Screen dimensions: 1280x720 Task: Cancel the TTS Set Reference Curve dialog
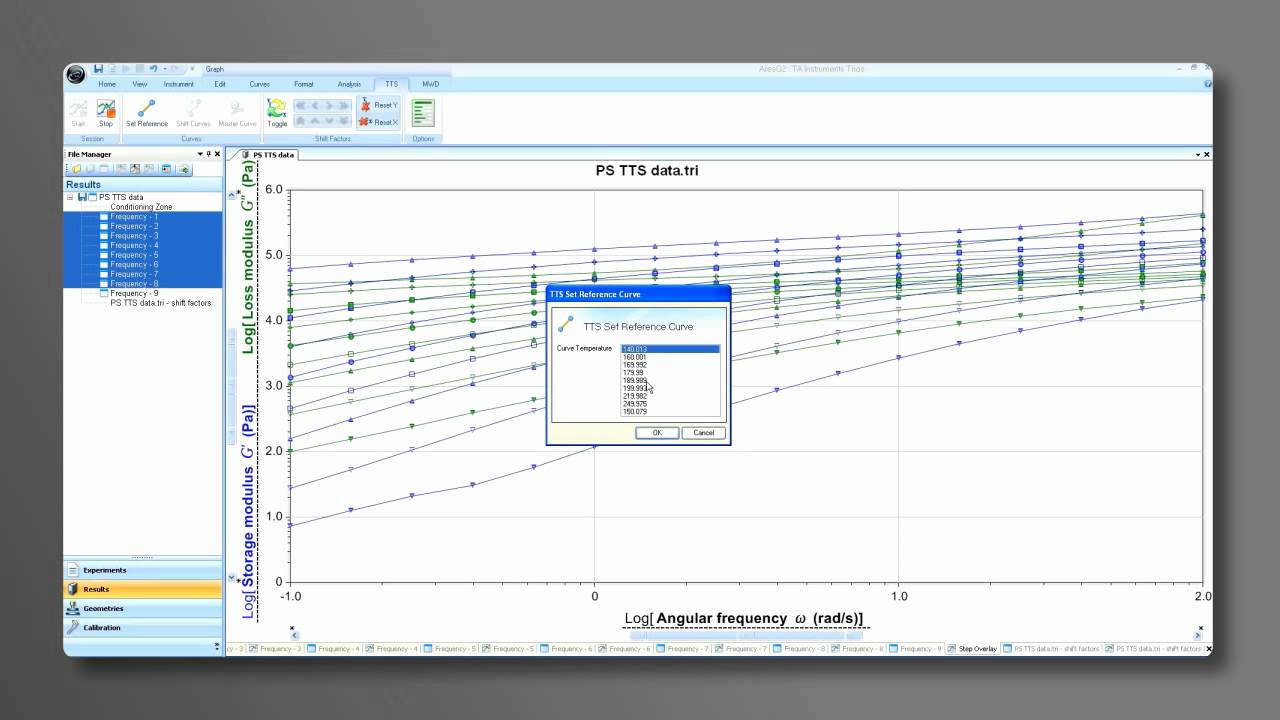703,433
